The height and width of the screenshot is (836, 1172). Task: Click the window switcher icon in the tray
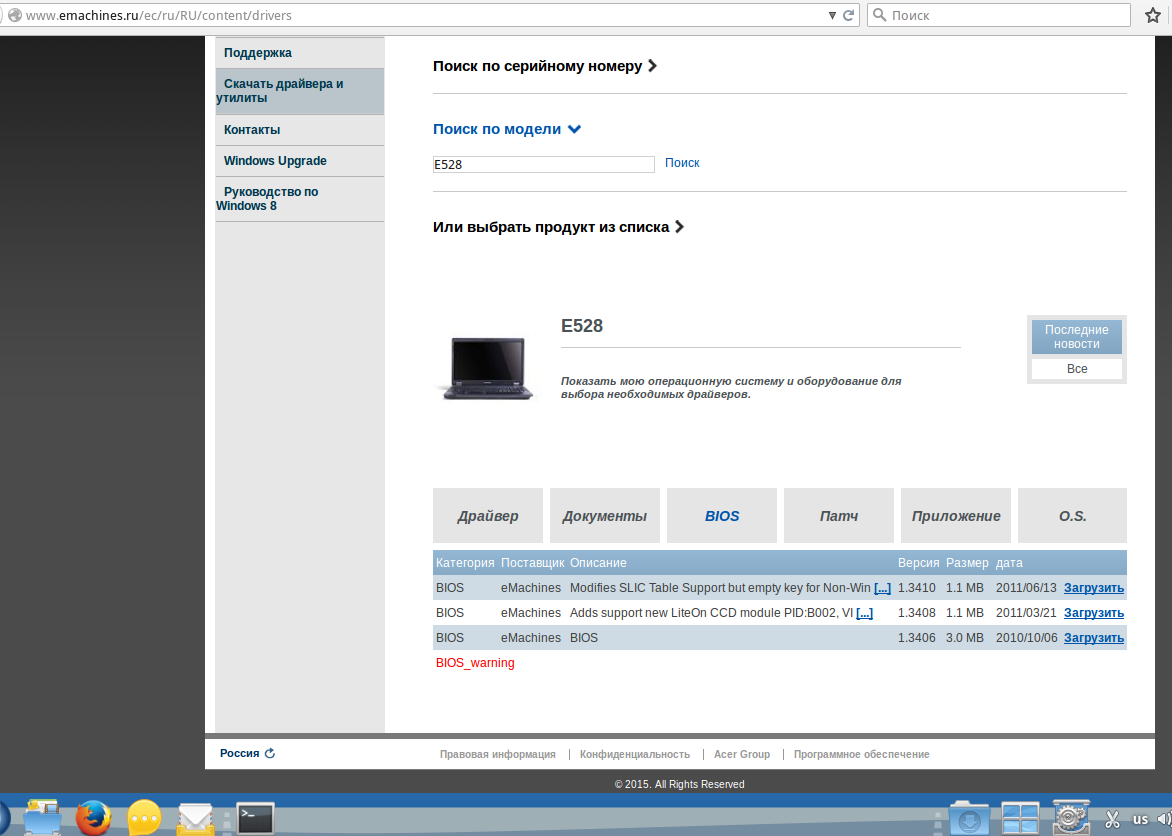[1020, 818]
